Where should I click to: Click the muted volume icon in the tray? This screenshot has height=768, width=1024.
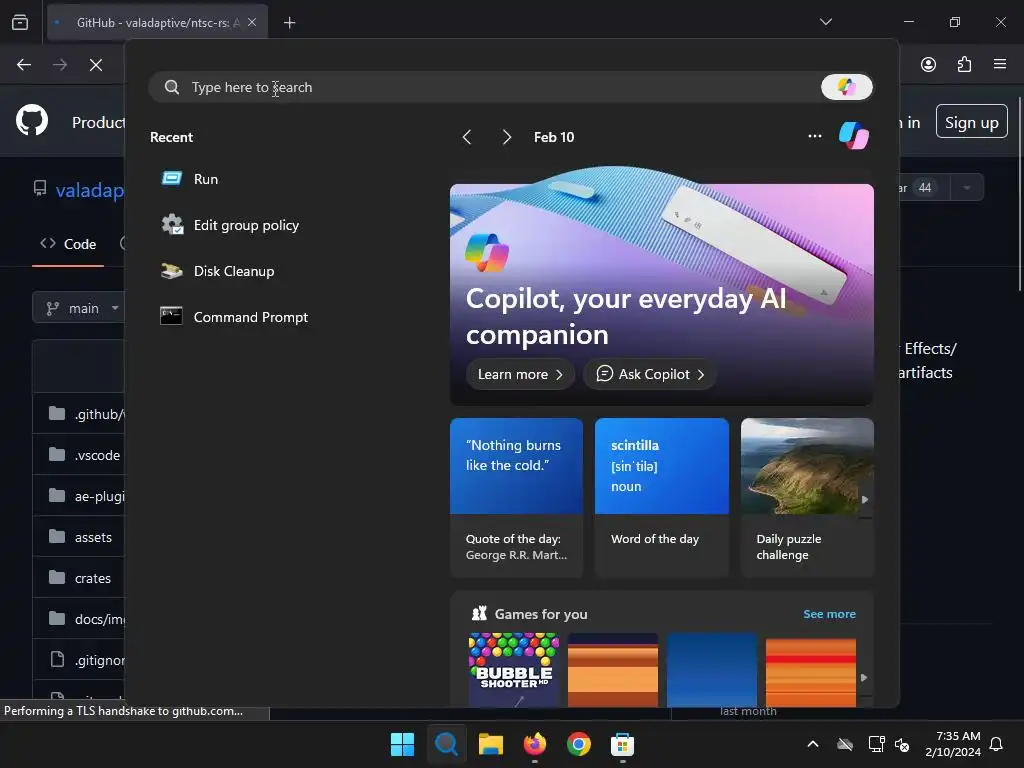[x=902, y=744]
